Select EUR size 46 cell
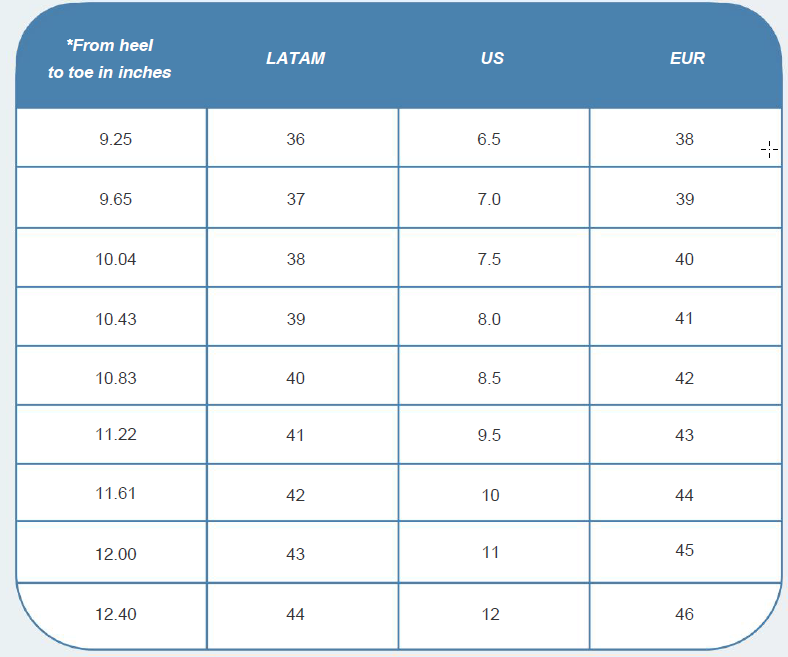This screenshot has width=788, height=657. (684, 614)
